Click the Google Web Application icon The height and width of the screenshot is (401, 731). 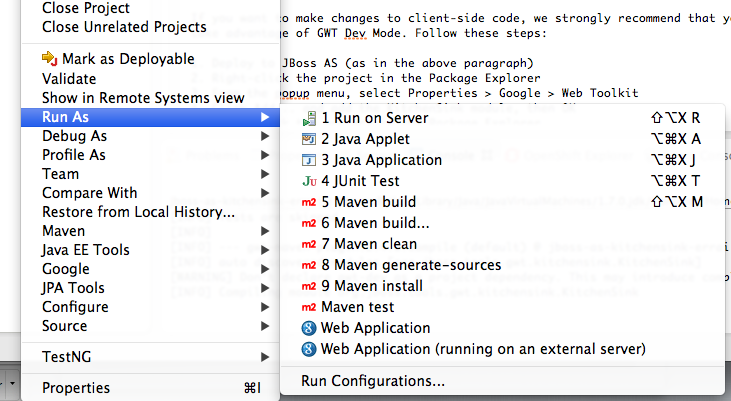(x=309, y=328)
